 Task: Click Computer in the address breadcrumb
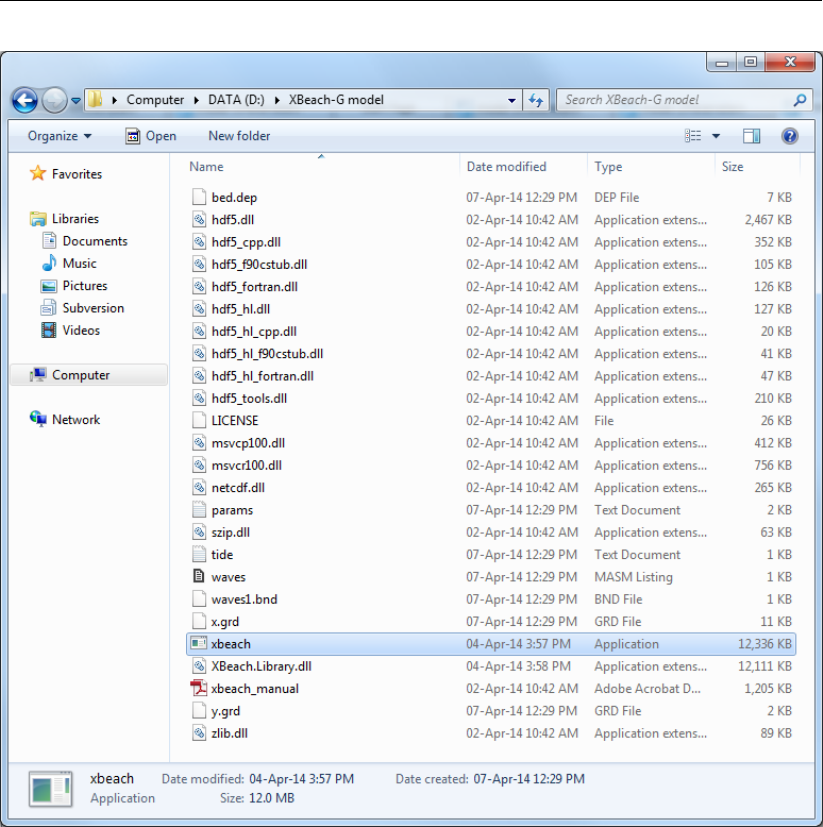155,100
